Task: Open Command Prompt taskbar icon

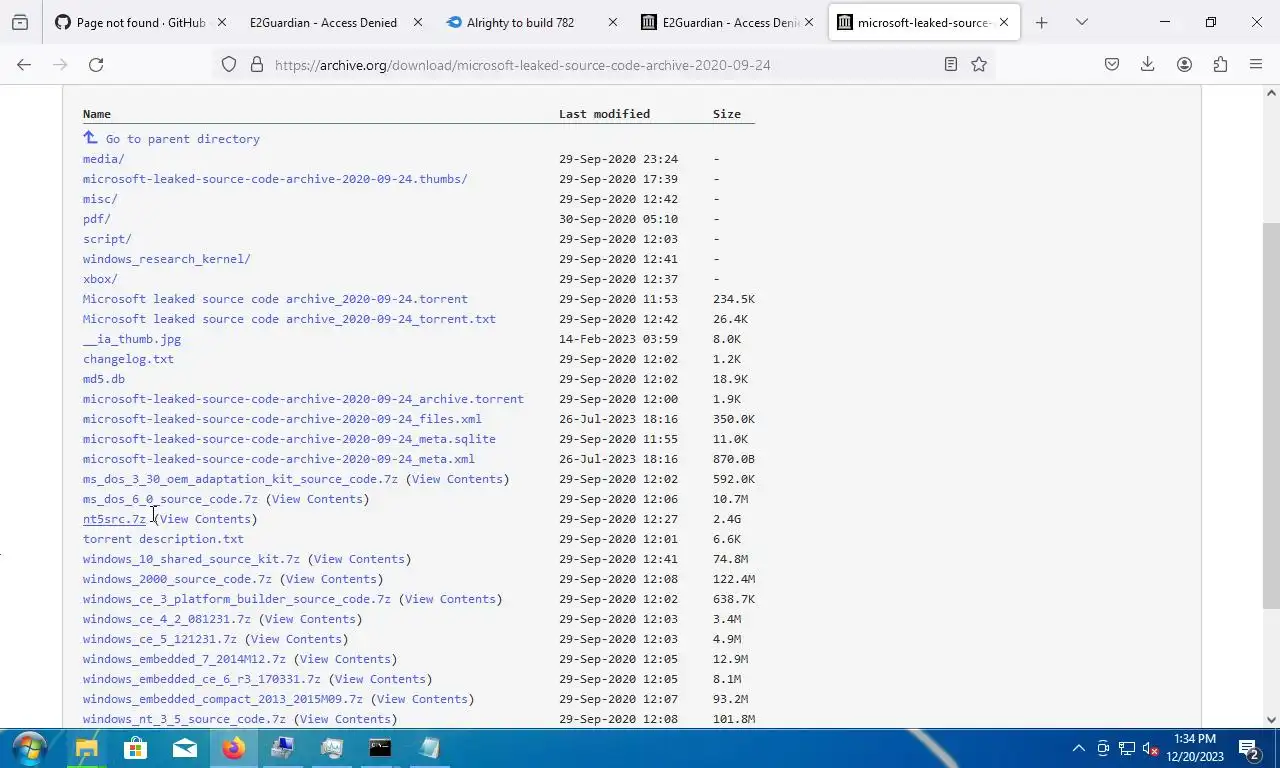Action: [x=380, y=748]
